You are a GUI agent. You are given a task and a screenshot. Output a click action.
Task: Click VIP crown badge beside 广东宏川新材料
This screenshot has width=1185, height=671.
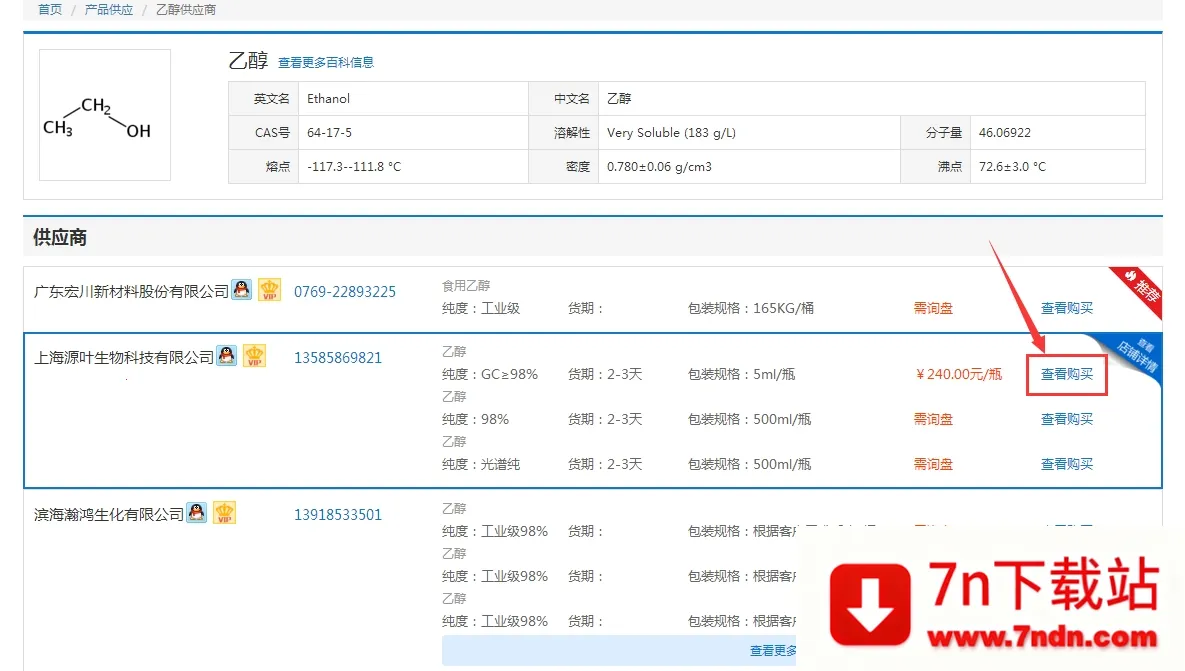coord(270,289)
